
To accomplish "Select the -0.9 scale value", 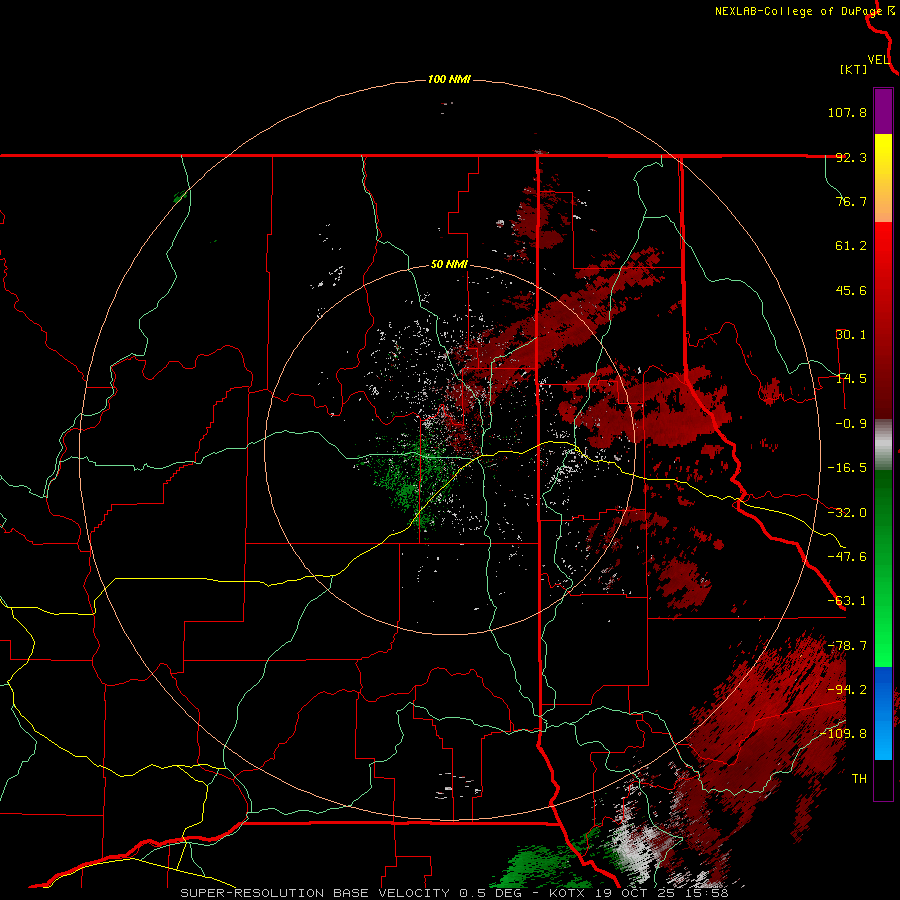I will tap(851, 424).
